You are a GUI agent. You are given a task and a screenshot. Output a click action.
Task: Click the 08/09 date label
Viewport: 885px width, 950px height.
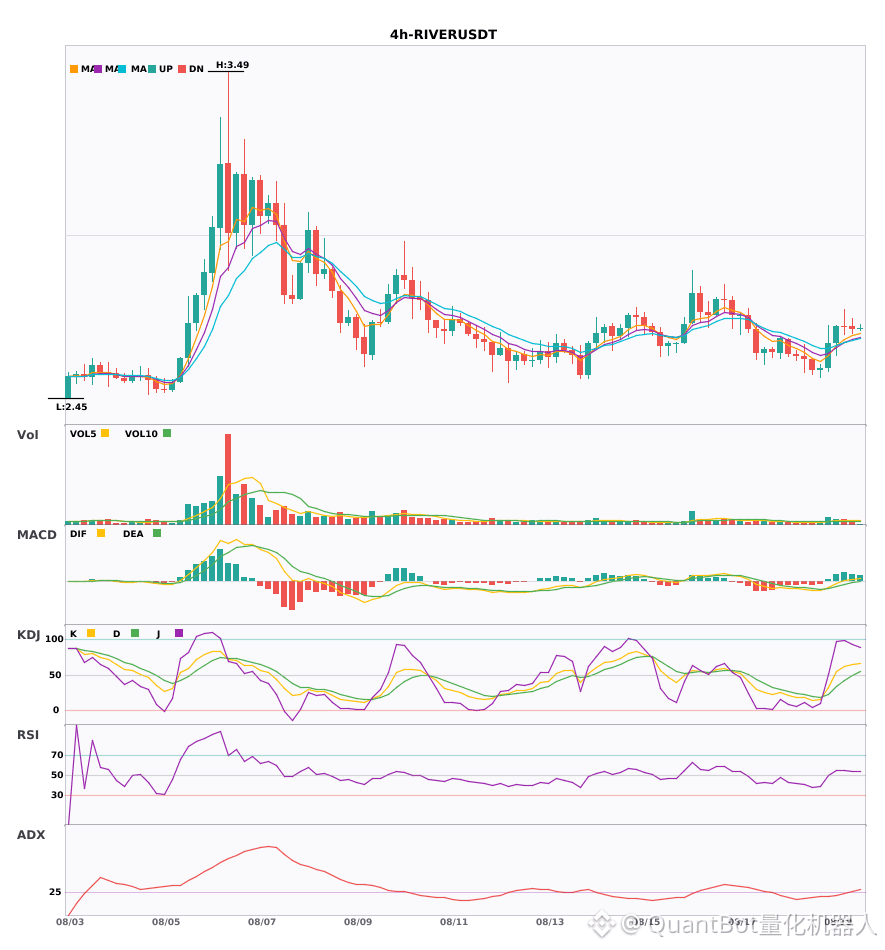(358, 922)
